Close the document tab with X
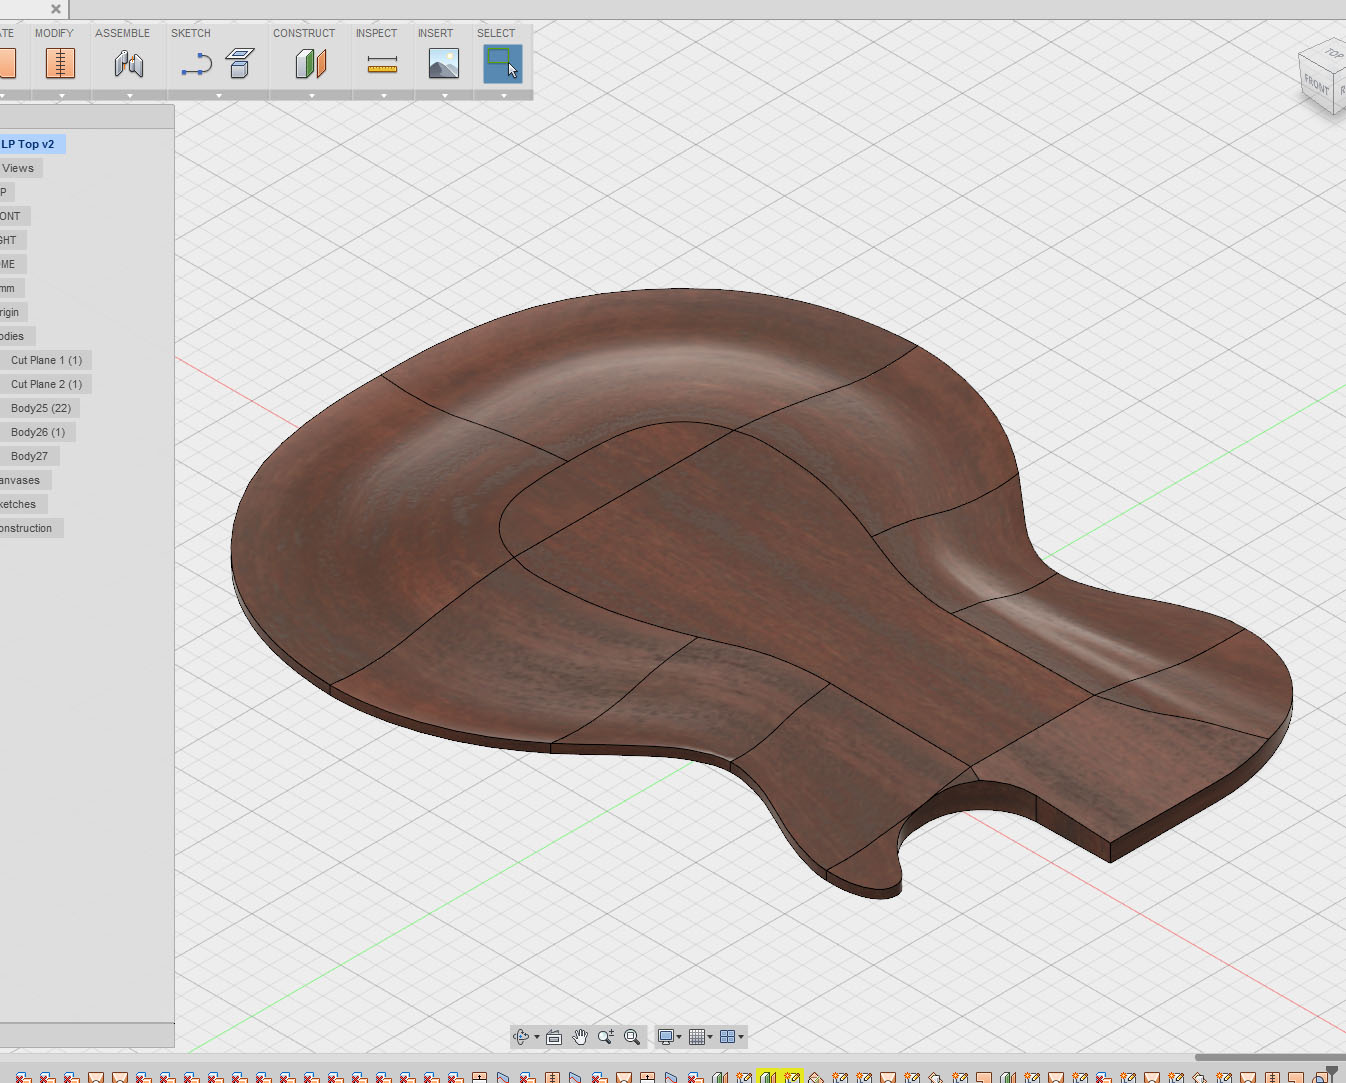The height and width of the screenshot is (1083, 1346). click(x=56, y=9)
